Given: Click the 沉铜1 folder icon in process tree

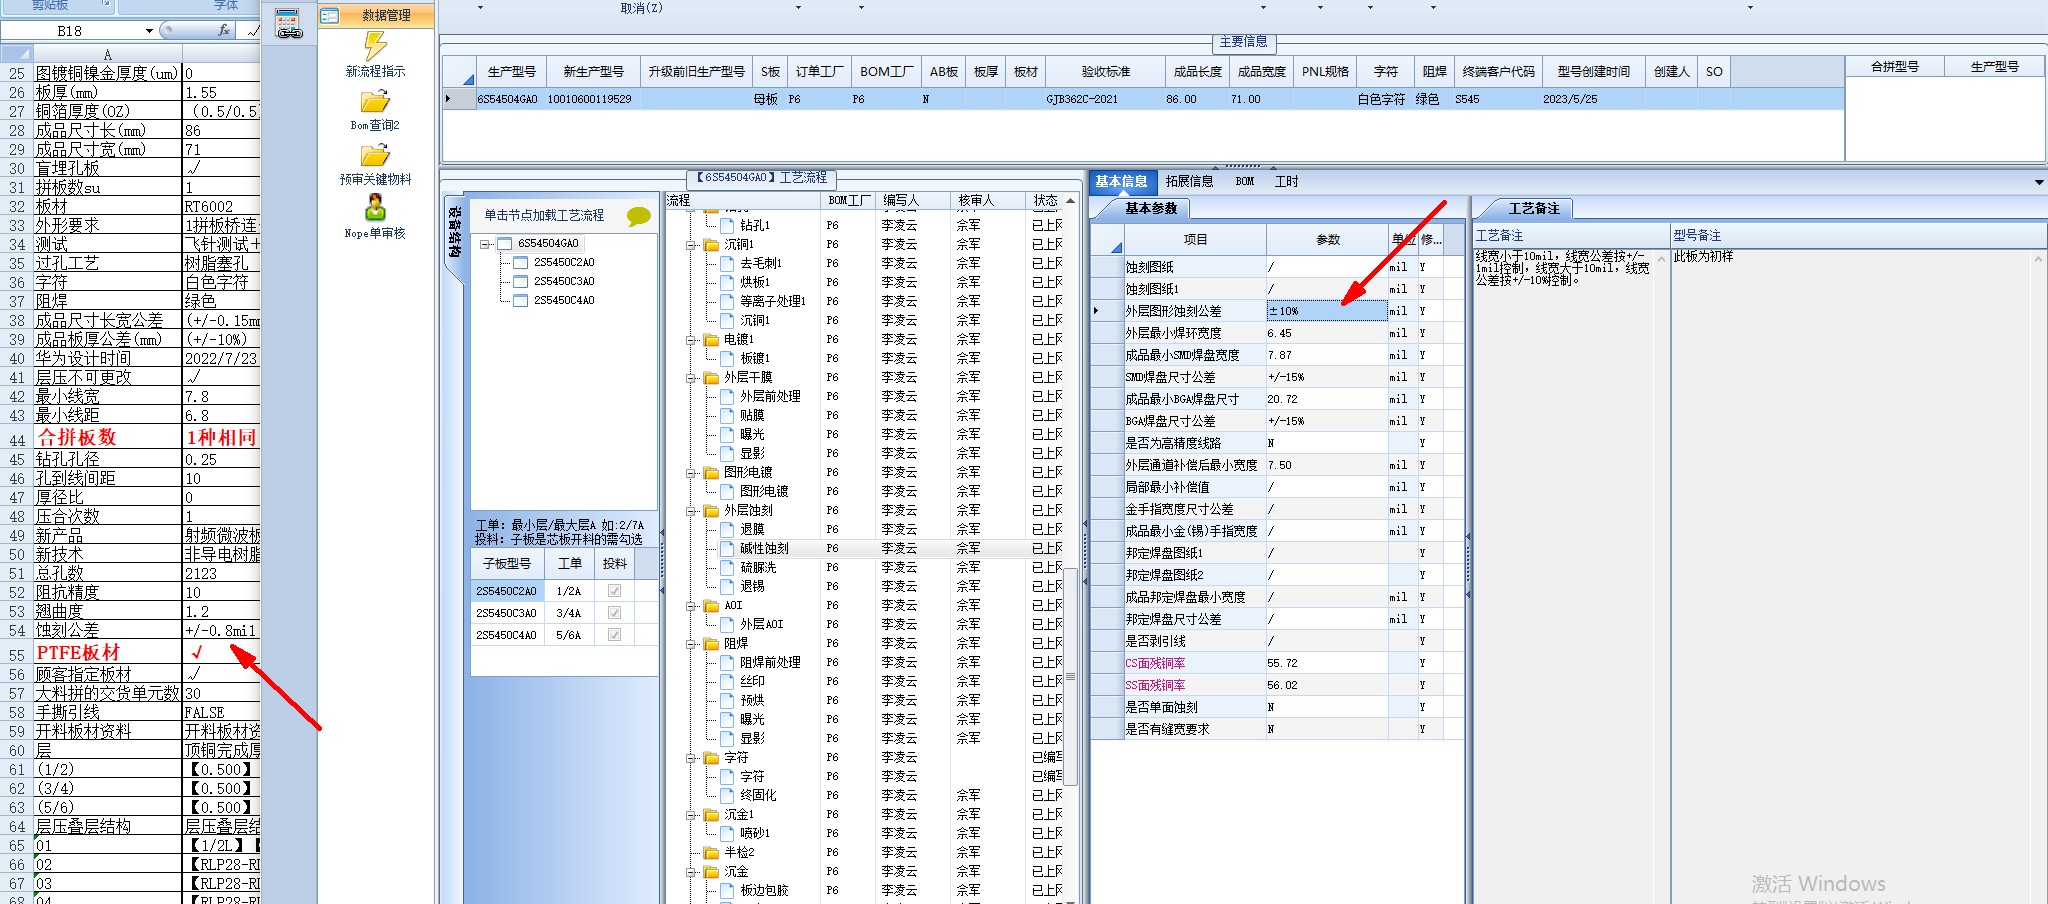Looking at the screenshot, I should [x=711, y=244].
